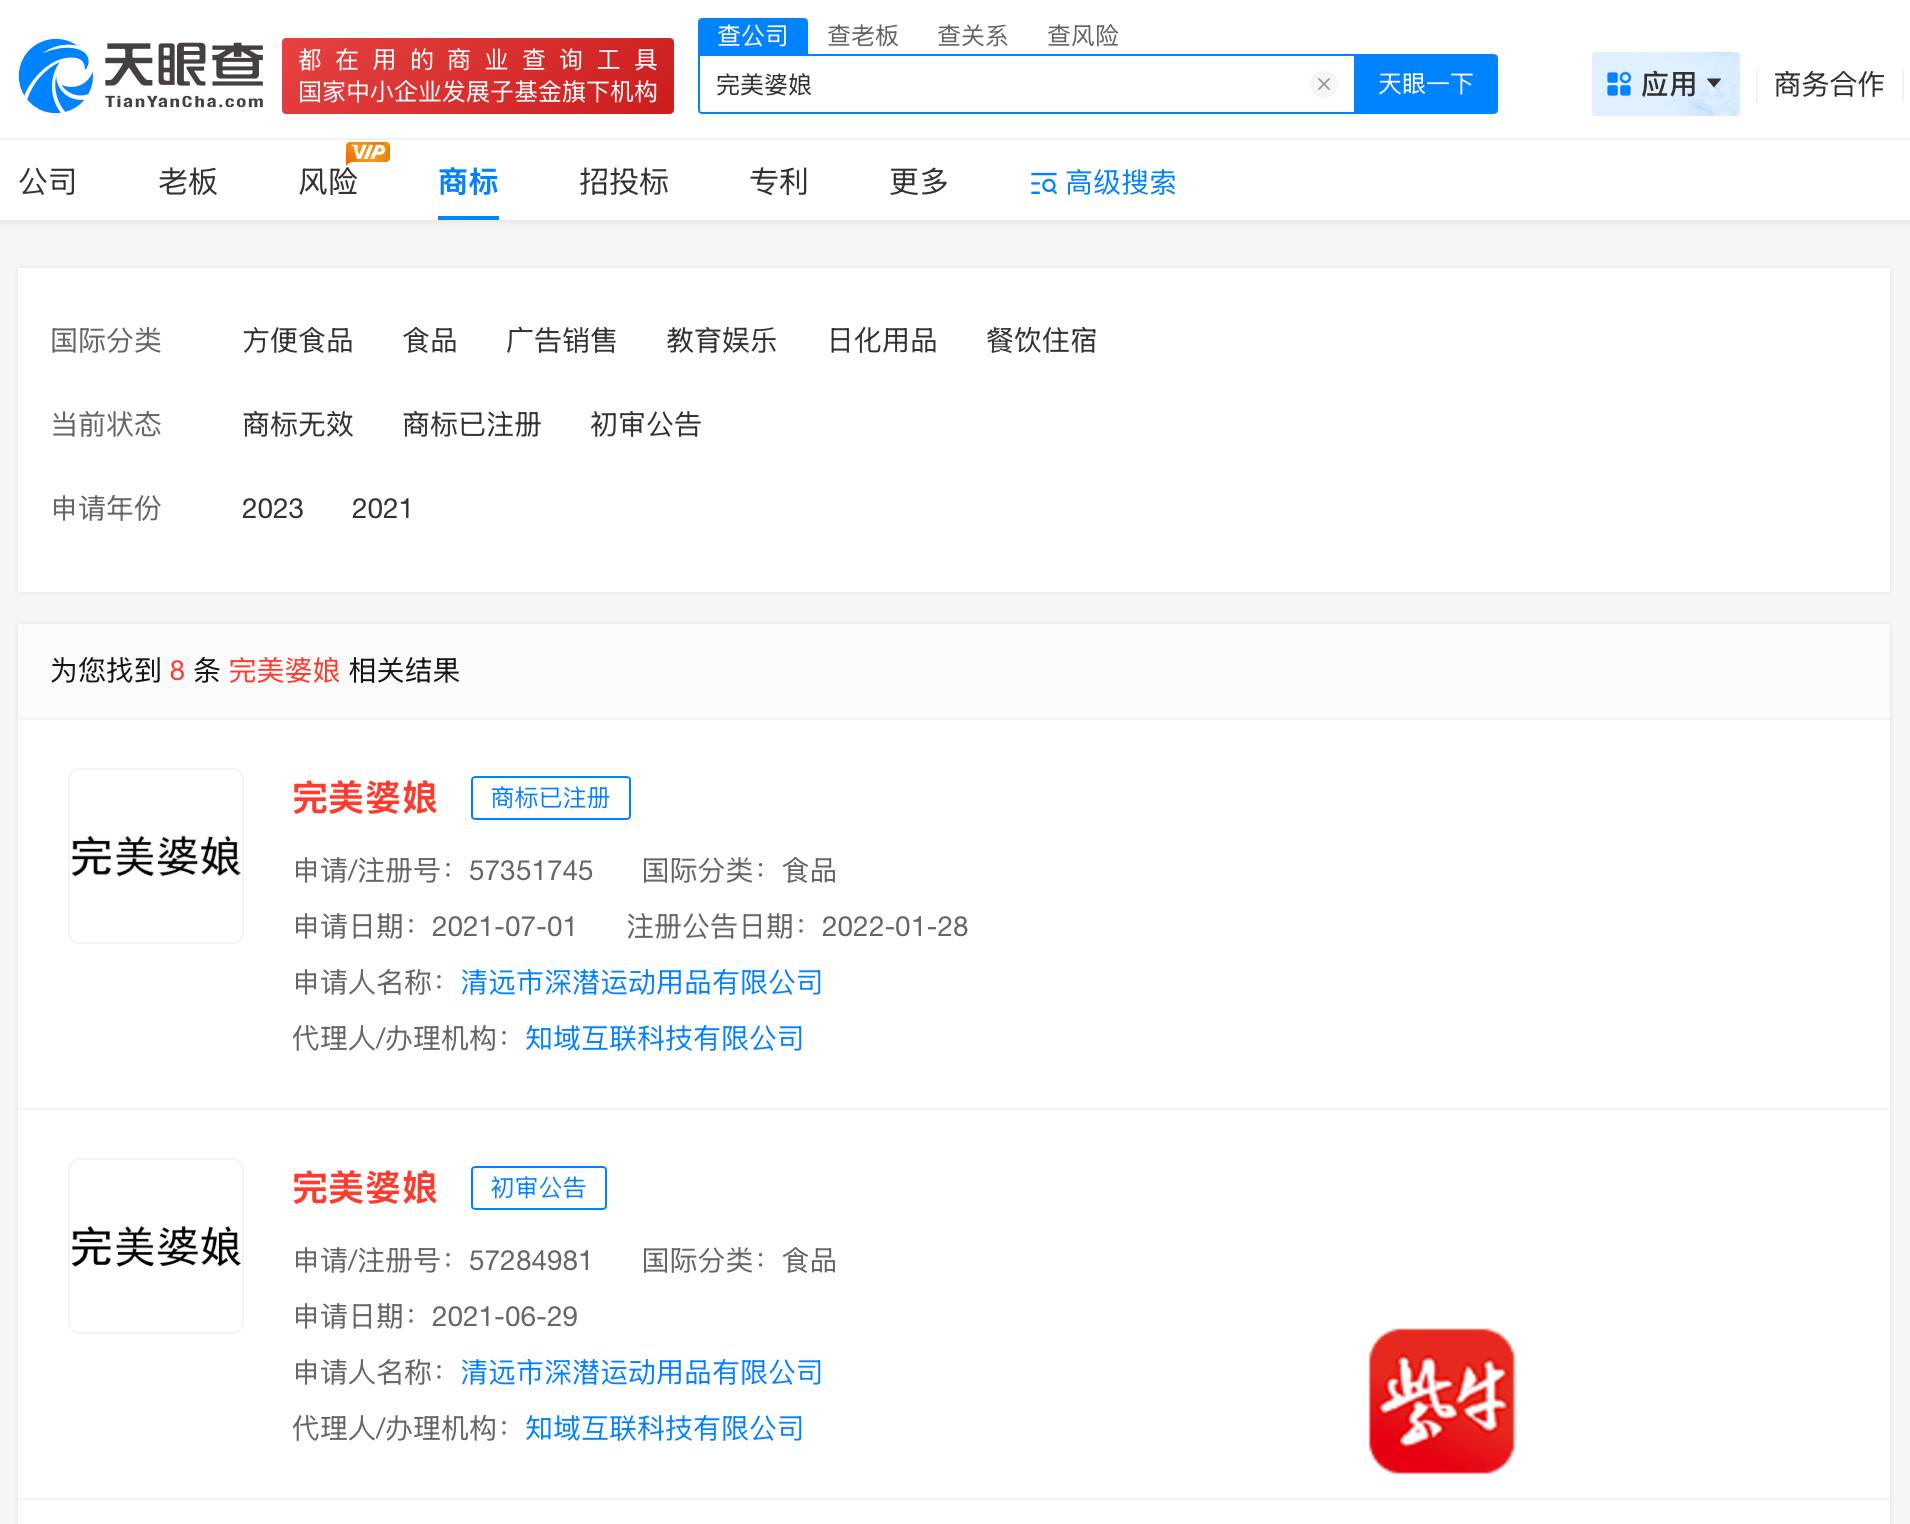Open 商务合作 in the header

coord(1828,84)
